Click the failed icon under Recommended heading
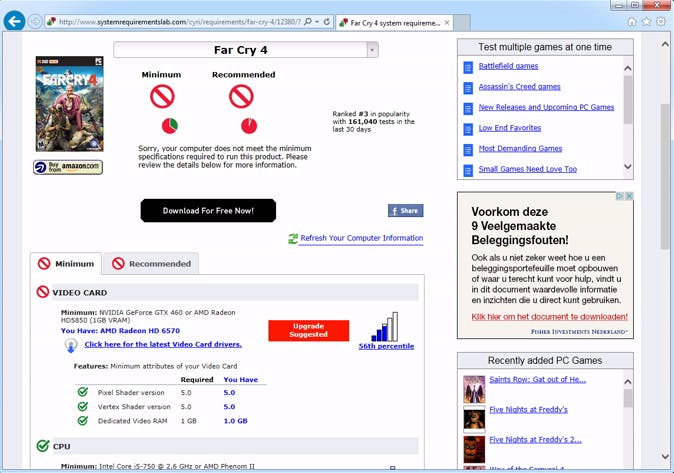This screenshot has height=473, width=674. point(241,96)
